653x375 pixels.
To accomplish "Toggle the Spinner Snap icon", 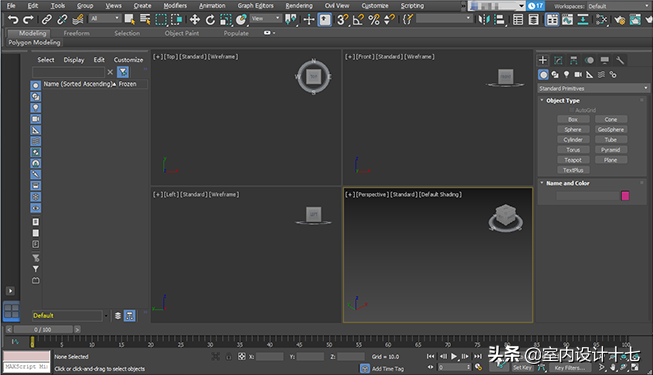I will click(389, 20).
